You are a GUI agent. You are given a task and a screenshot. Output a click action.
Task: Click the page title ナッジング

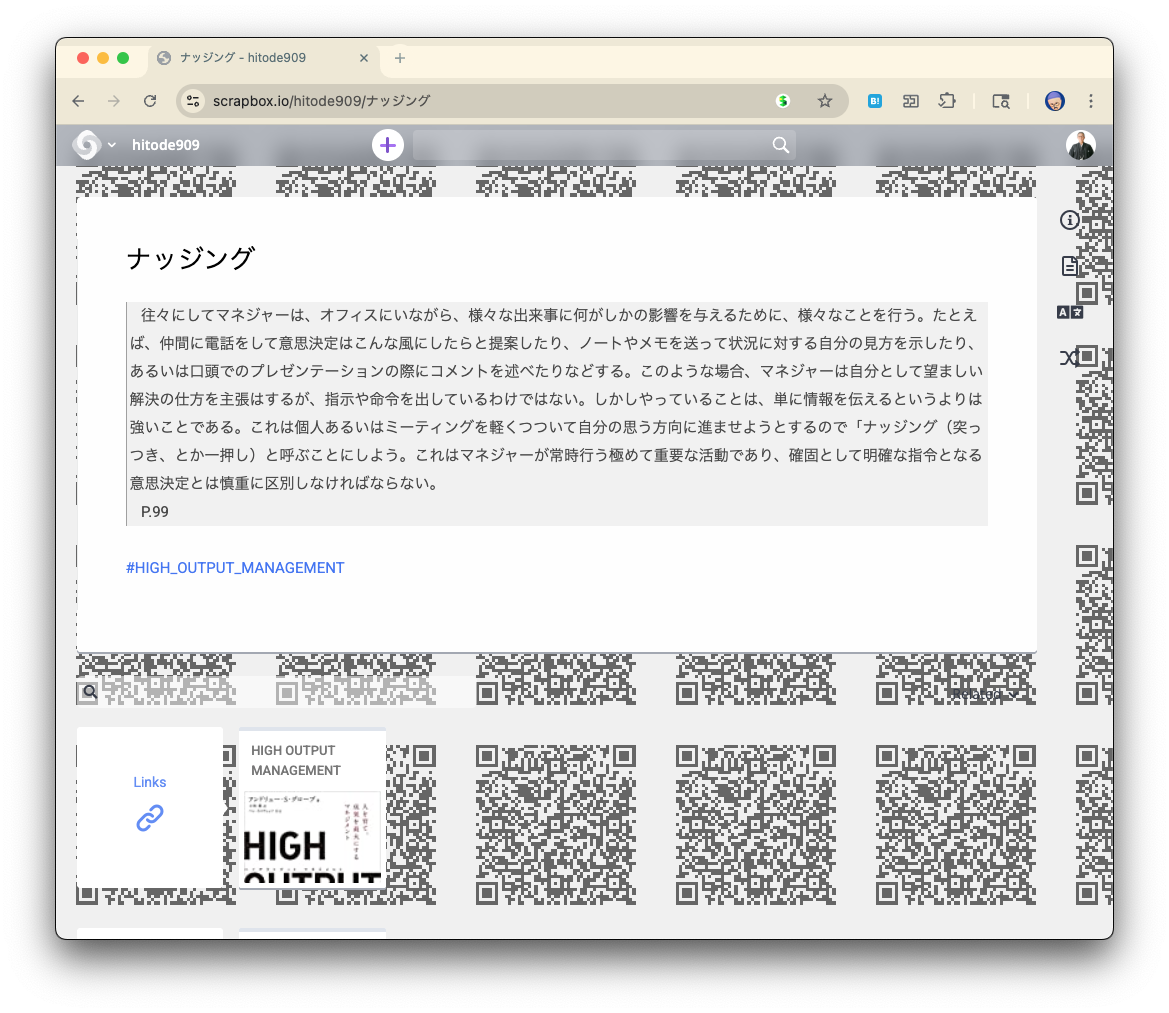coord(191,258)
